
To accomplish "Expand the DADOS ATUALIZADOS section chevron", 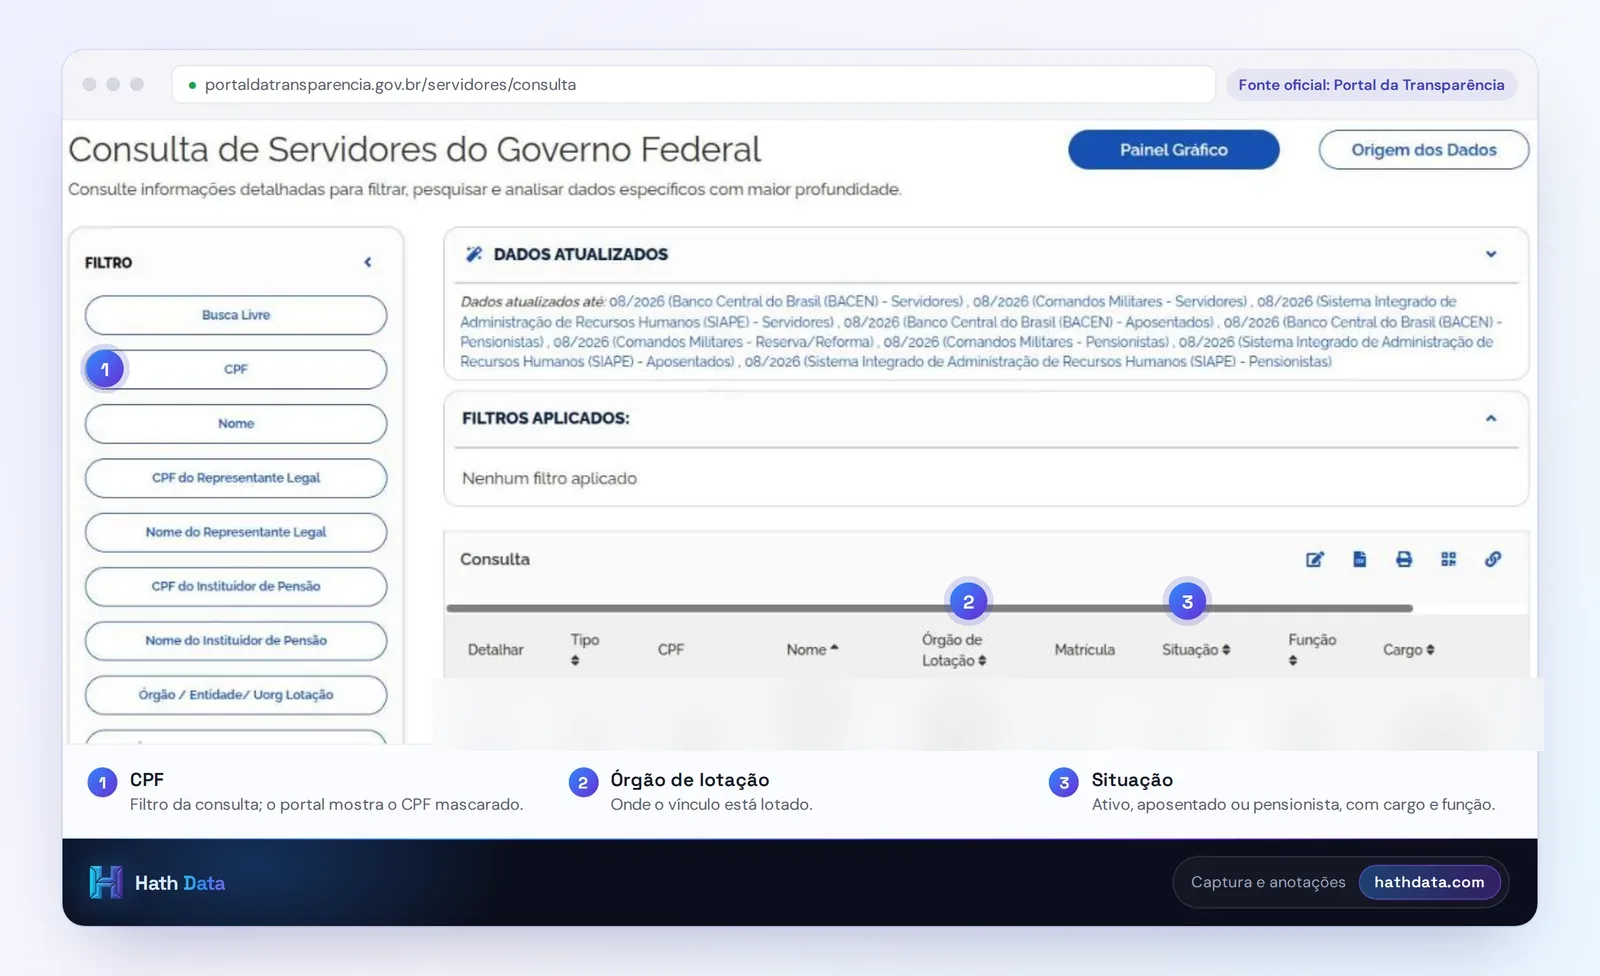I will pos(1491,254).
